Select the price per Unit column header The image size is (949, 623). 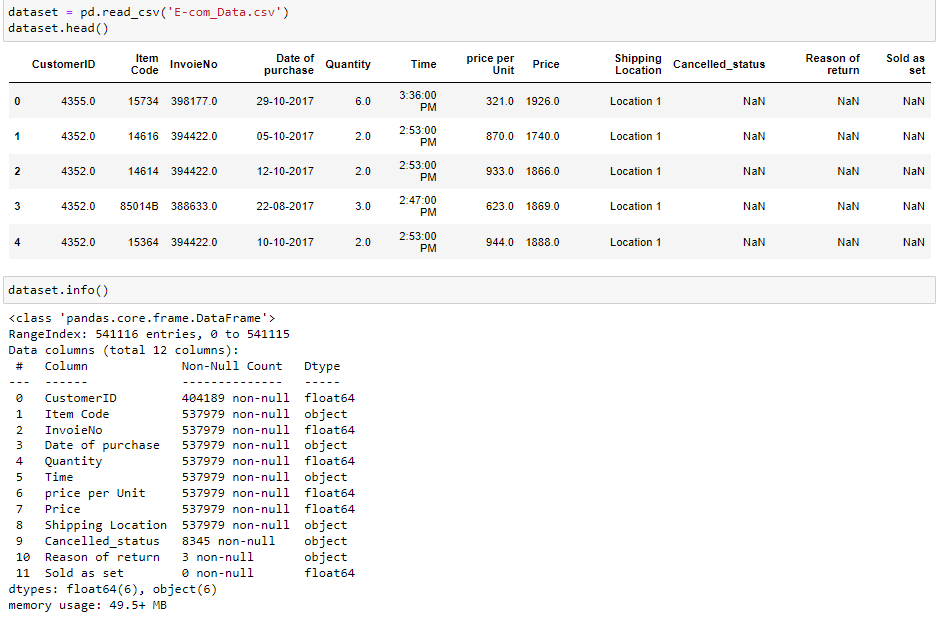coord(490,64)
